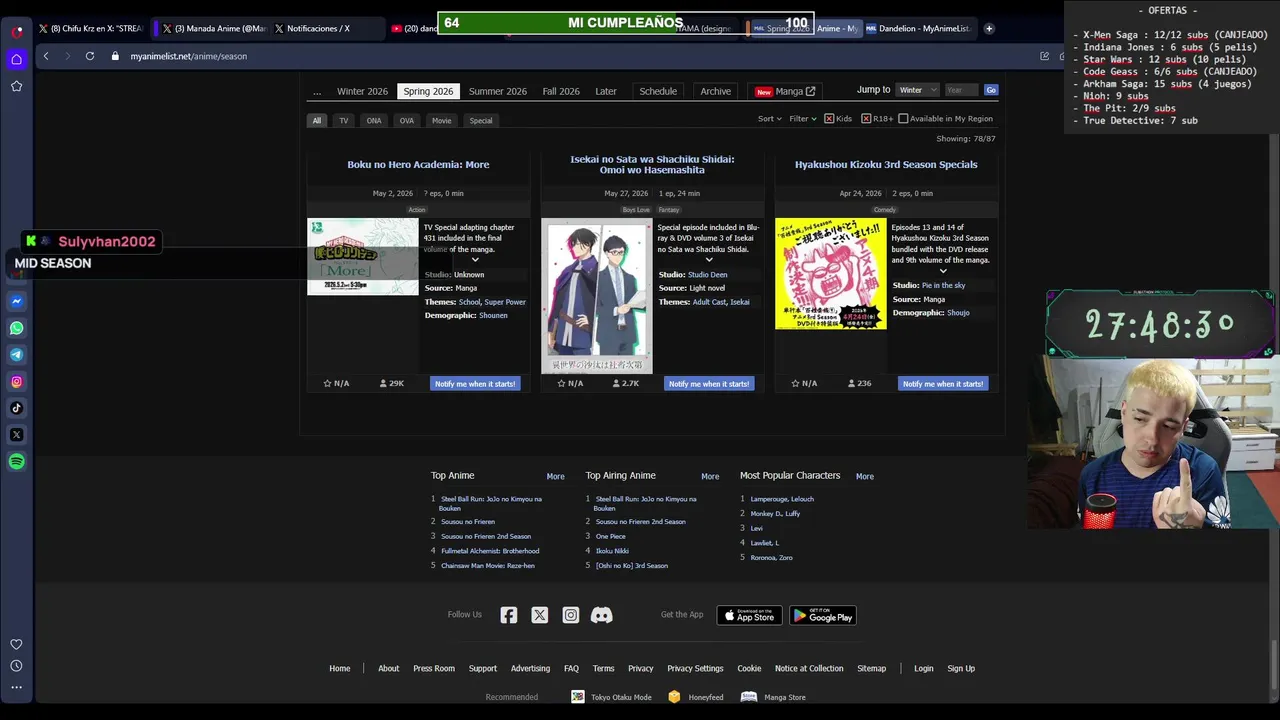Open the Jump to season Winter dropdown

tap(917, 90)
